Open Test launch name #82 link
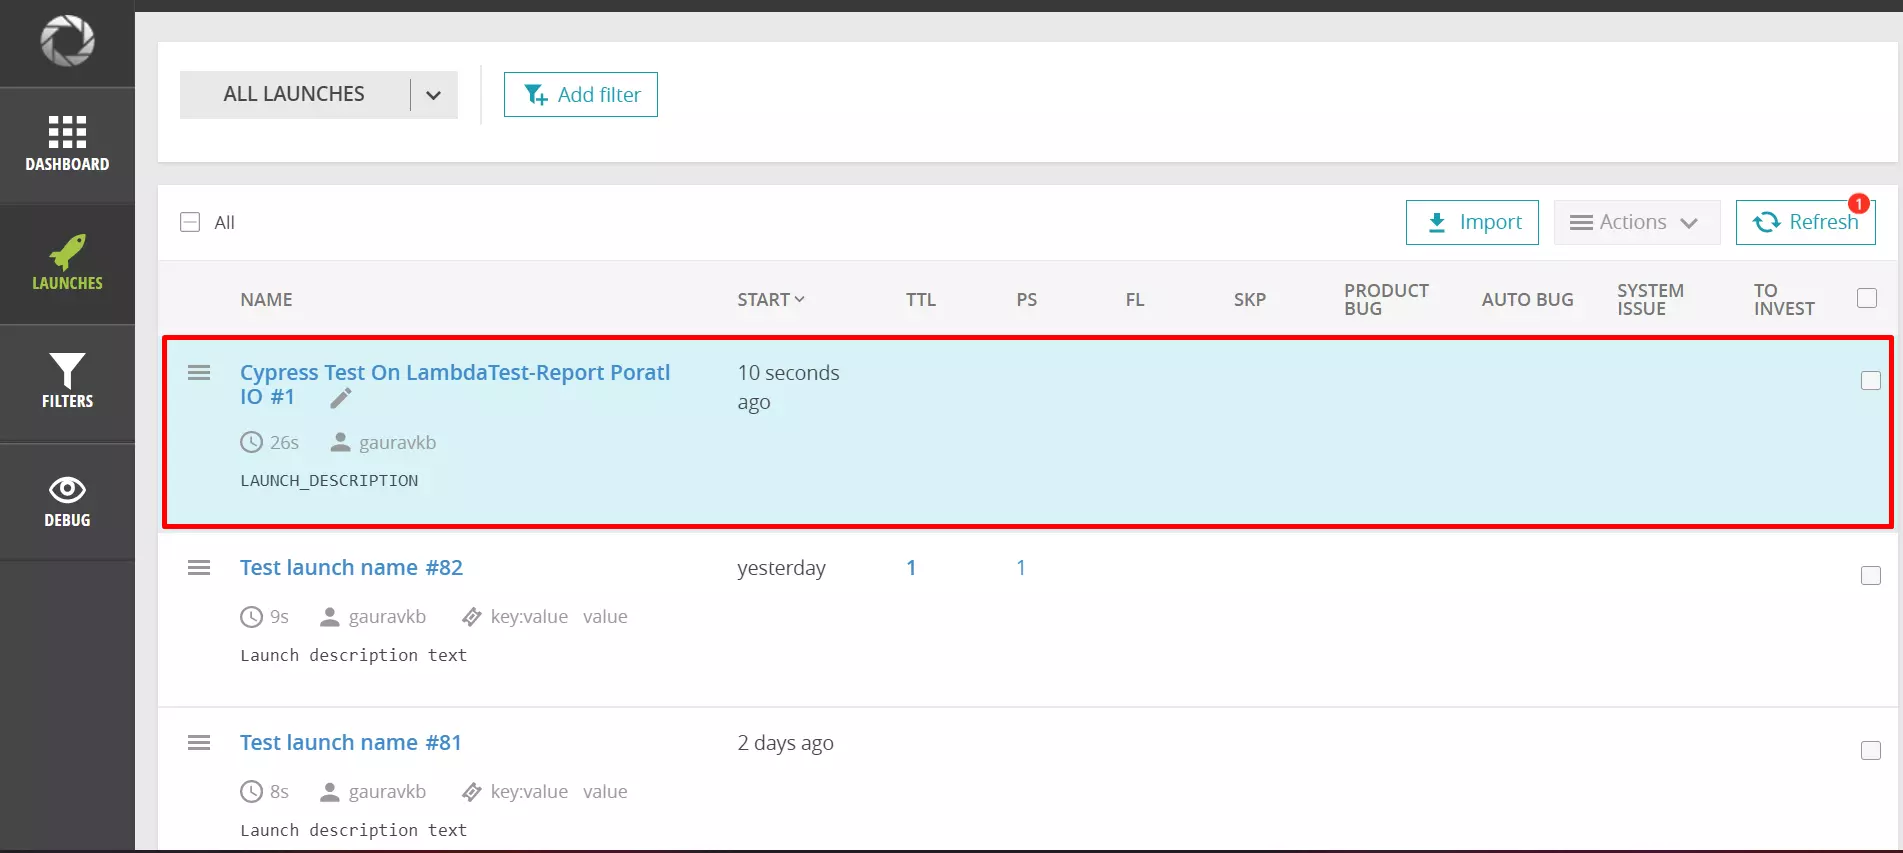This screenshot has height=853, width=1903. pyautogui.click(x=351, y=568)
